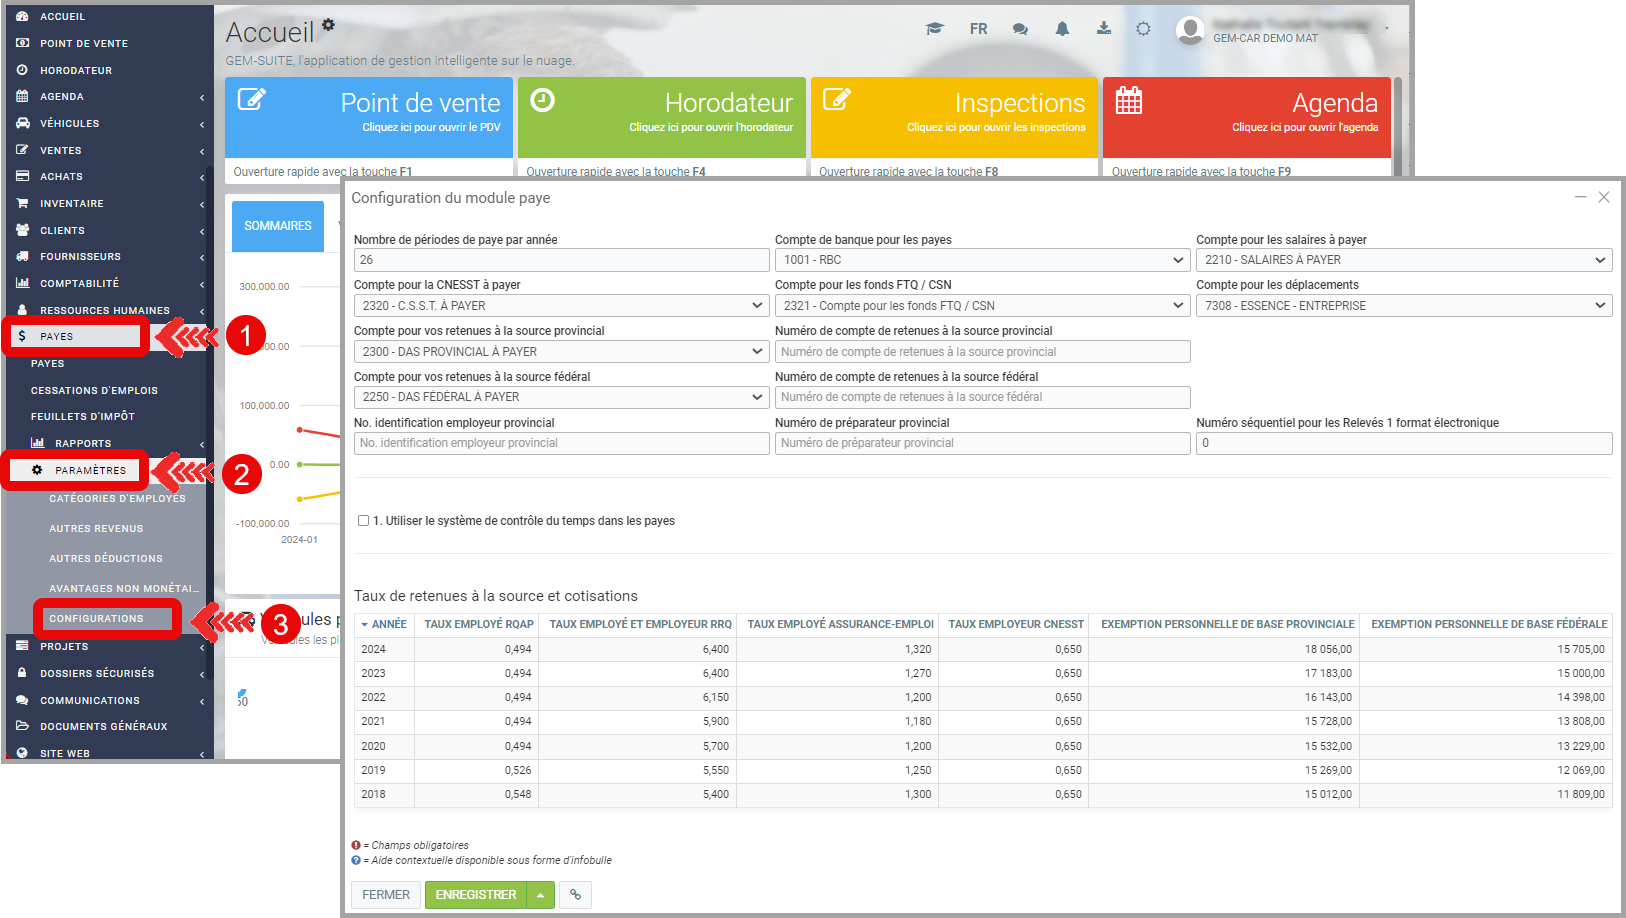This screenshot has height=918, width=1626.
Task: Expand Compte pour la CNESST à payer dropdown
Action: click(560, 306)
